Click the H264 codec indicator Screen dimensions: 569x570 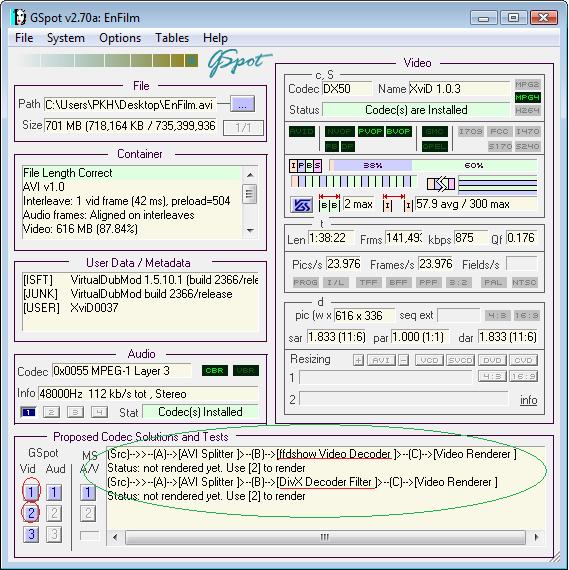coord(528,110)
